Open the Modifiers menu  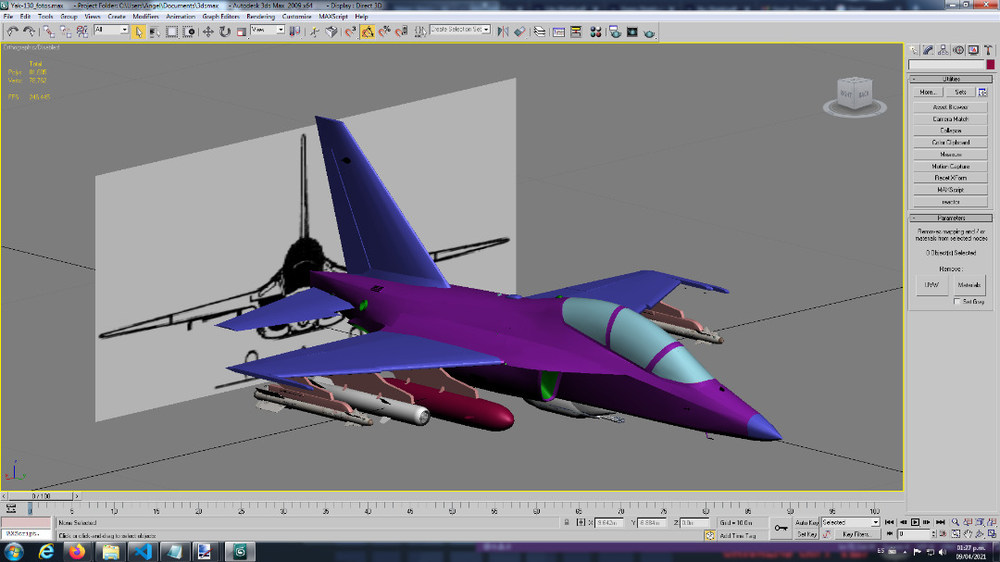[145, 17]
